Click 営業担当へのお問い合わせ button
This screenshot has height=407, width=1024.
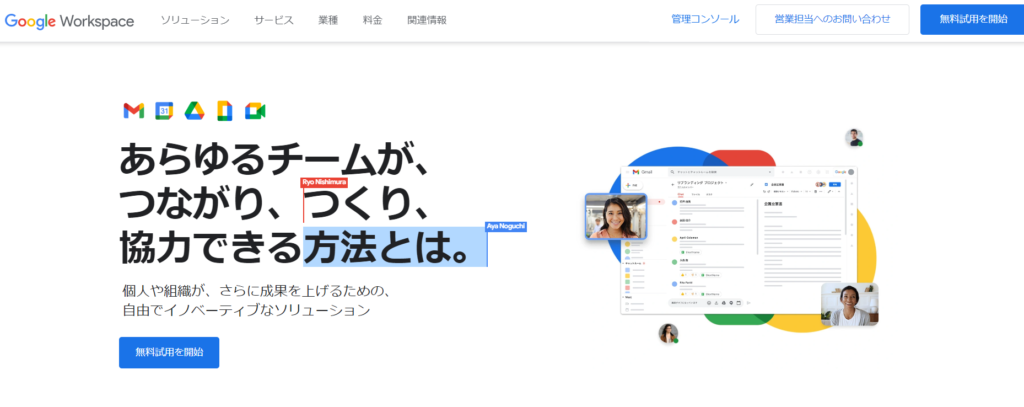click(832, 20)
